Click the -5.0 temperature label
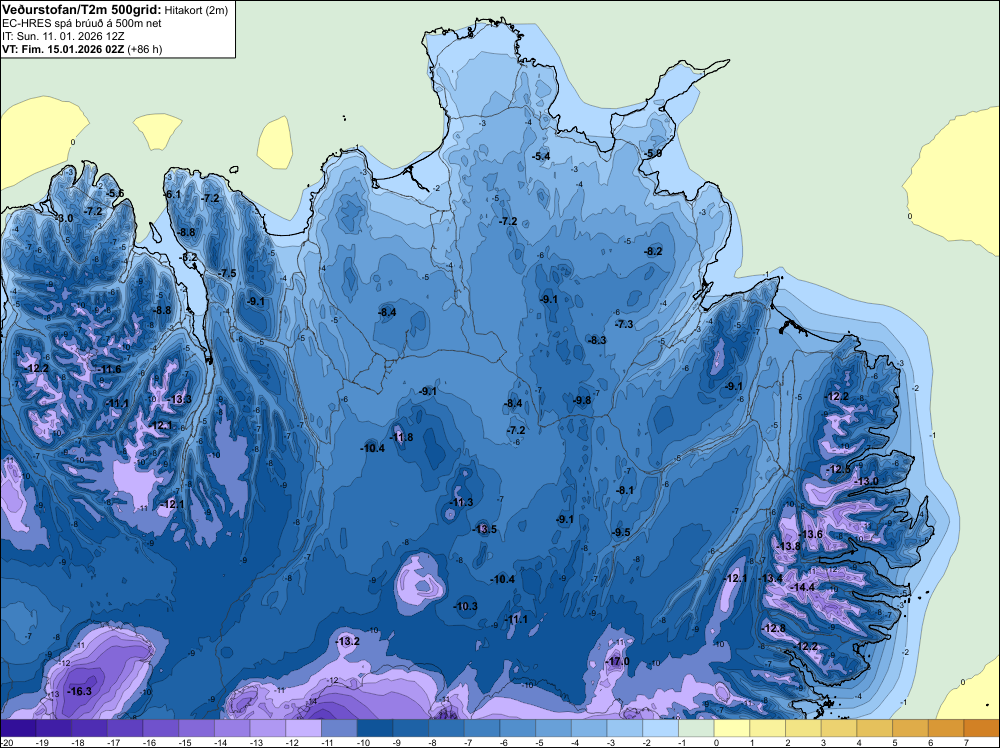The height and width of the screenshot is (748, 1000). coord(652,154)
